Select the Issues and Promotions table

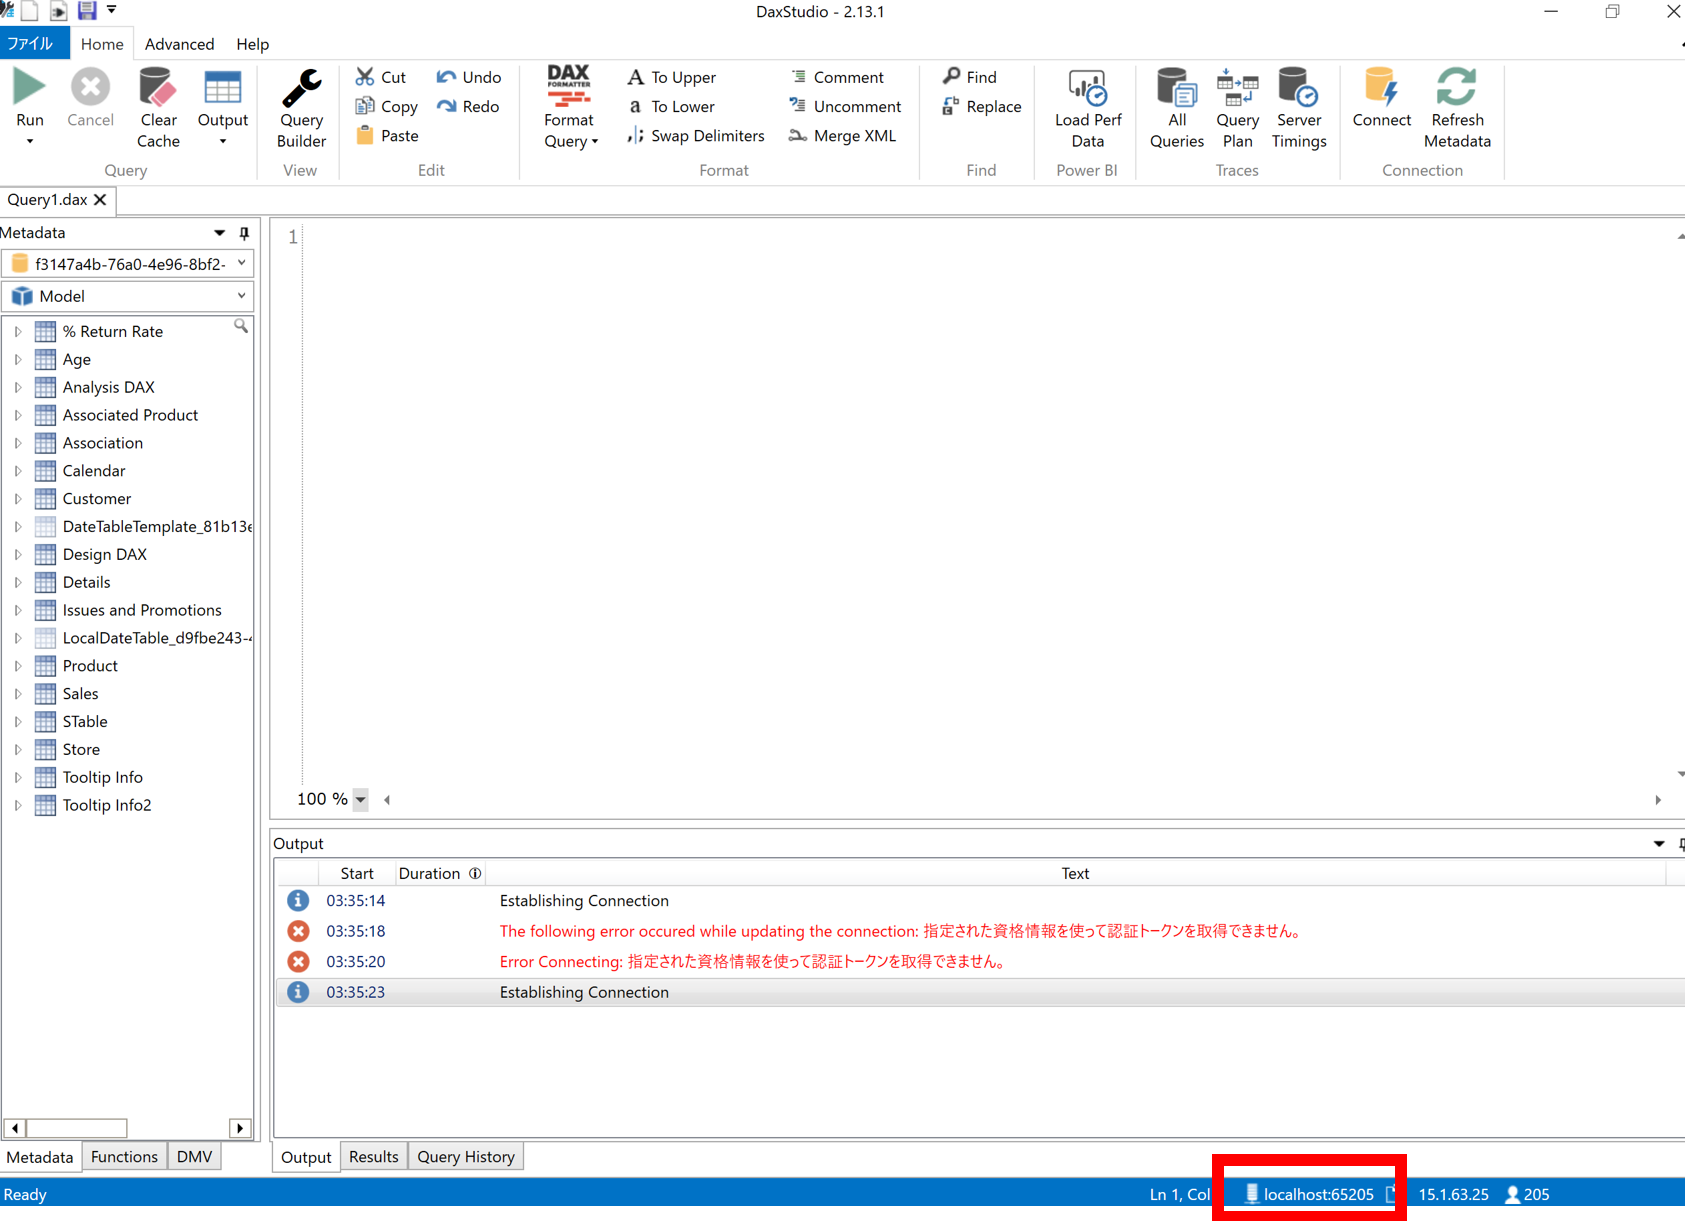point(142,610)
